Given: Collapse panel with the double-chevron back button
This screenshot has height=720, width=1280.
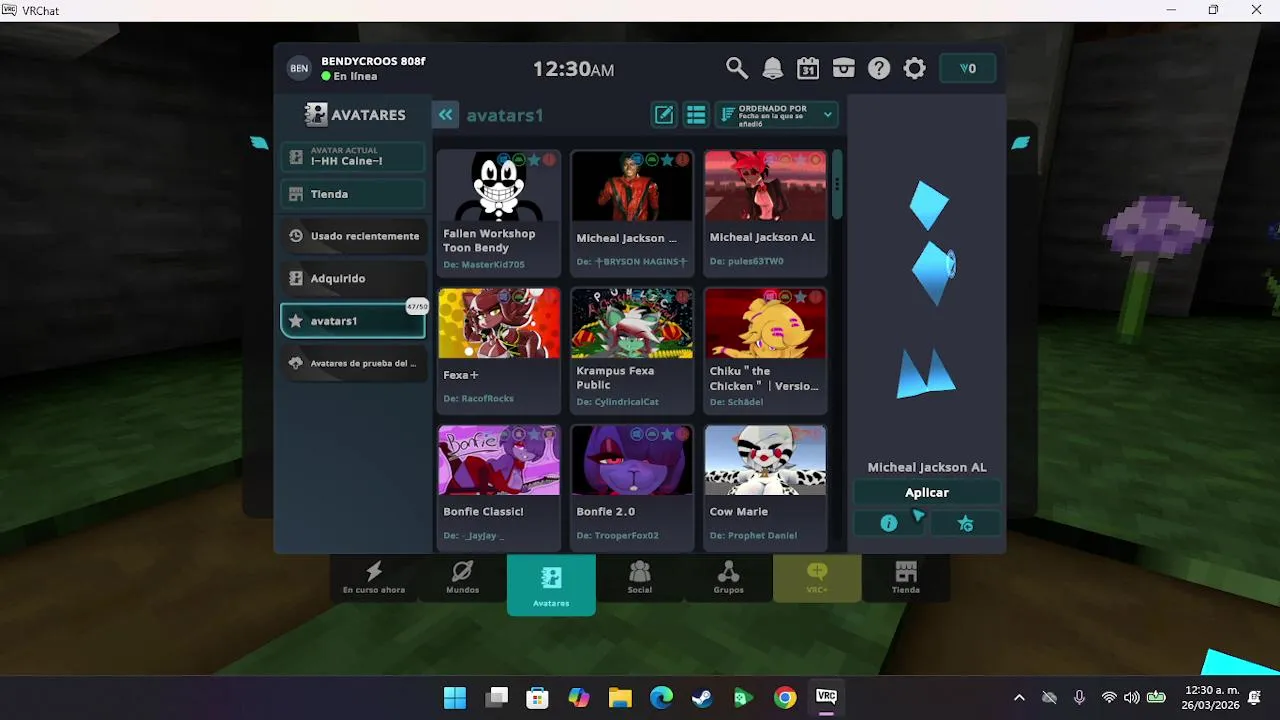Looking at the screenshot, I should [x=445, y=115].
